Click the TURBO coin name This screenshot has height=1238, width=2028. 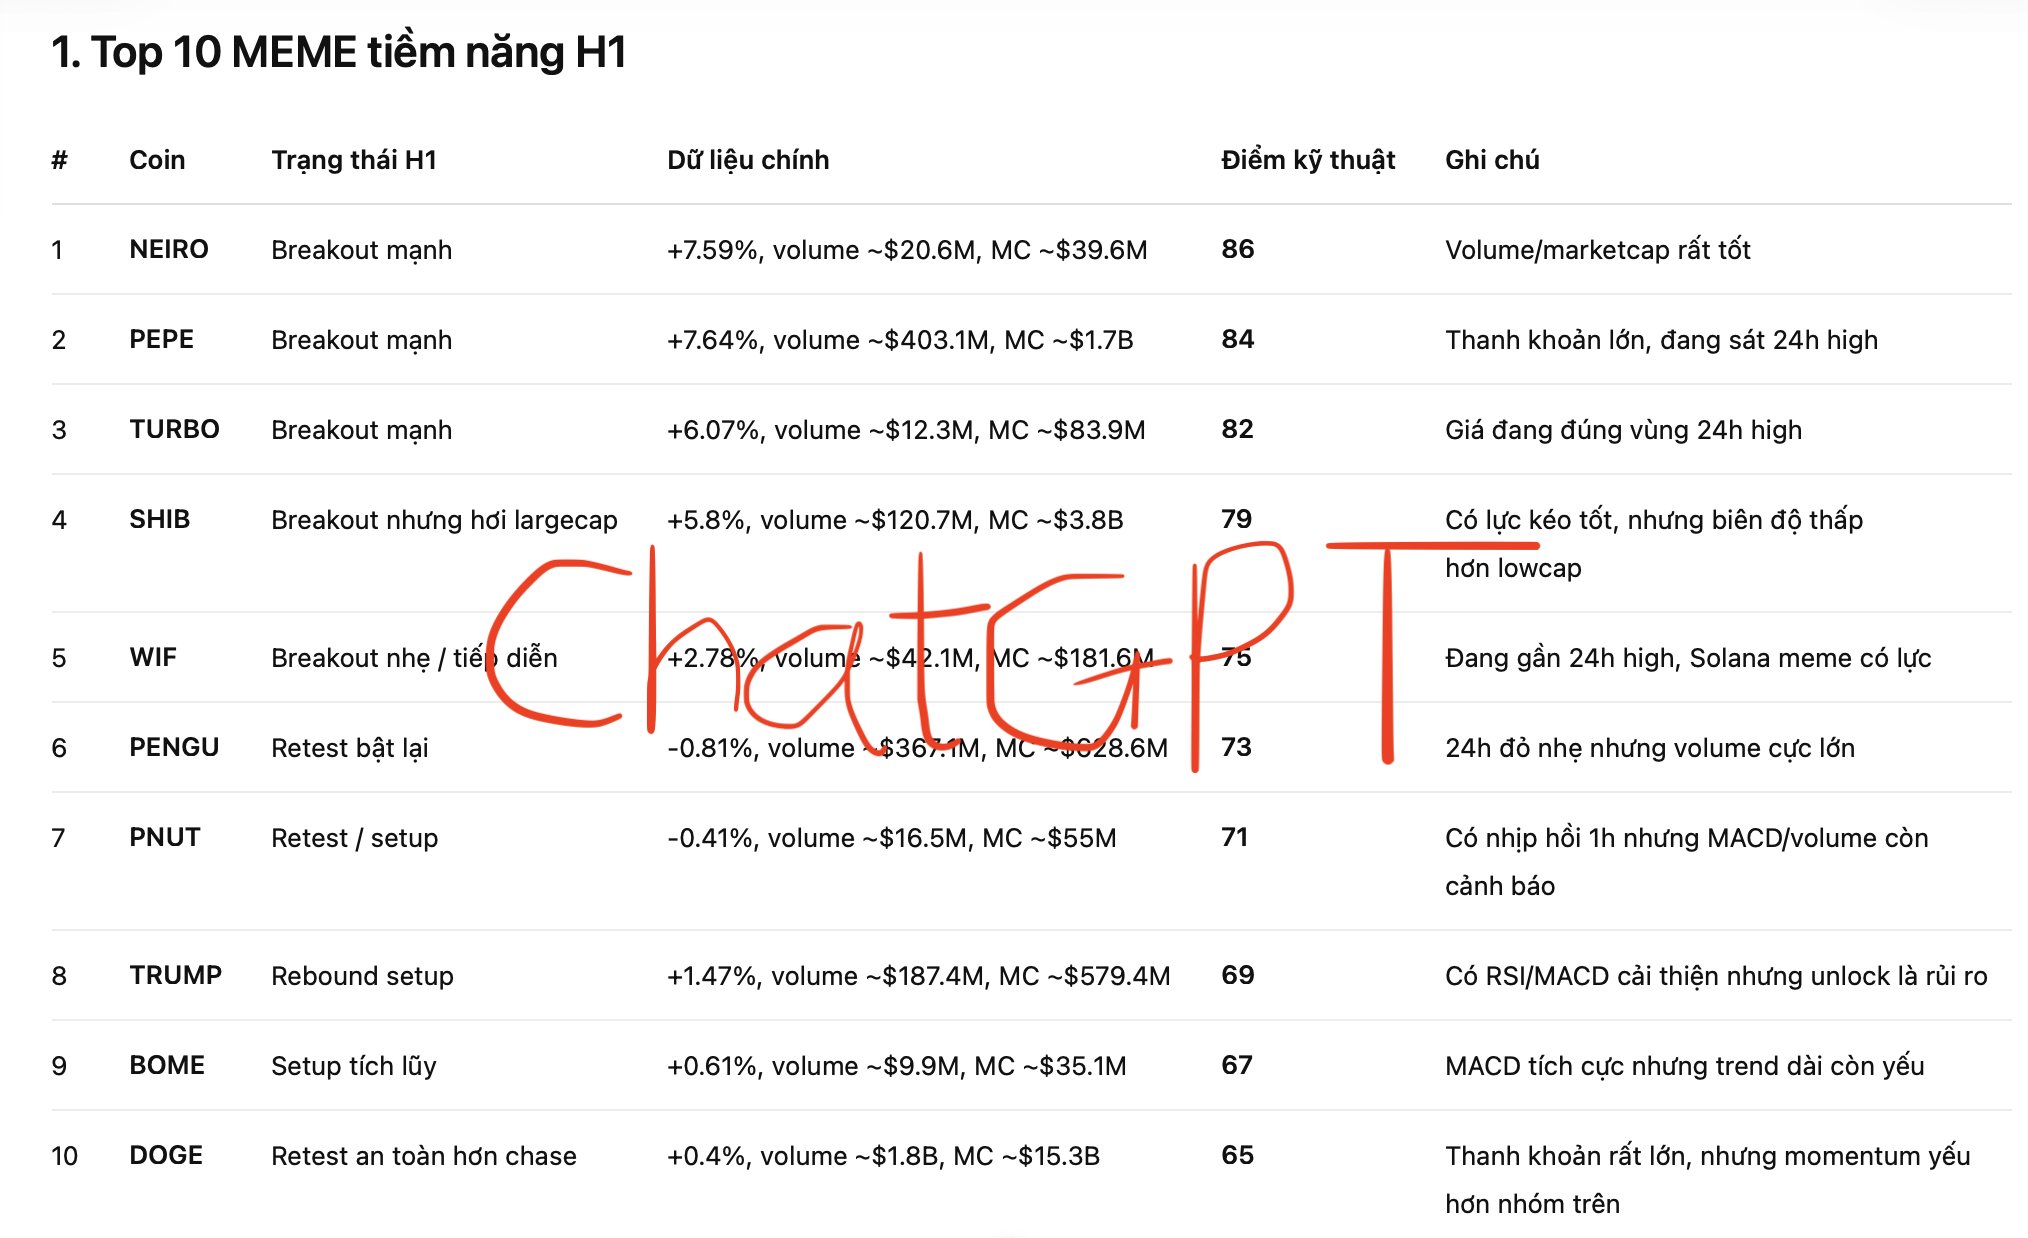(x=174, y=429)
